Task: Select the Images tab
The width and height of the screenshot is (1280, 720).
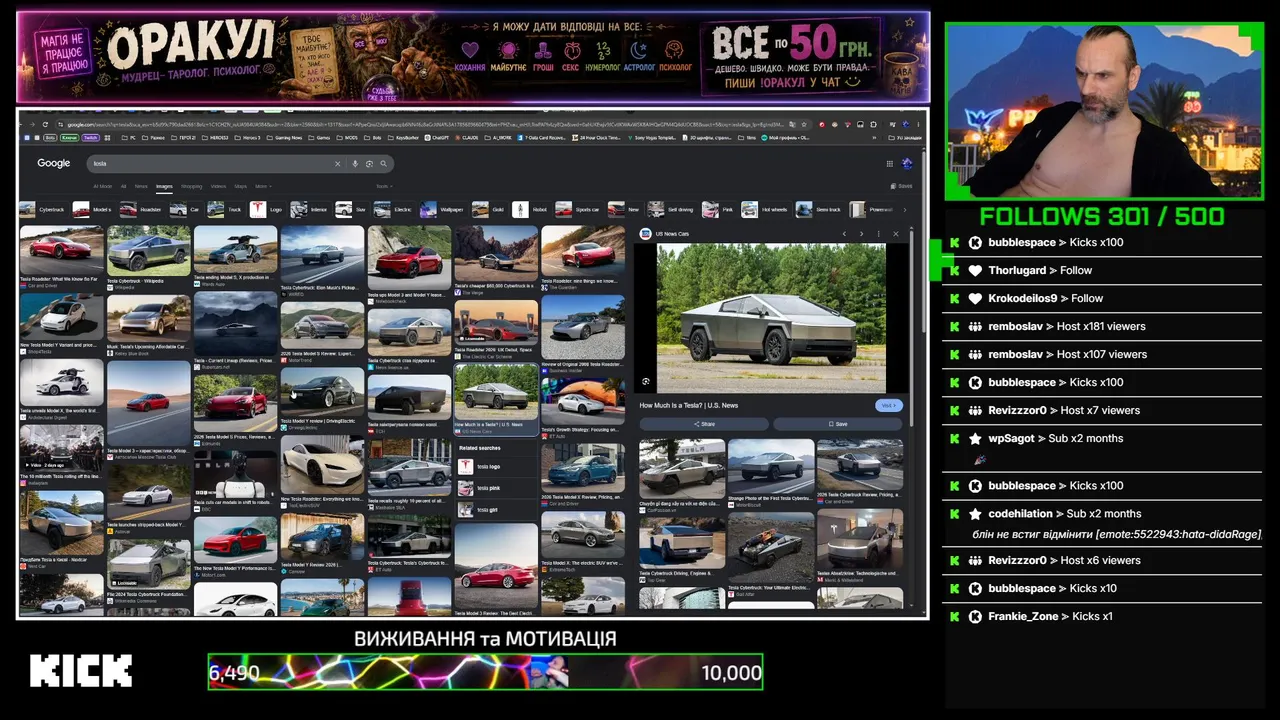Action: (x=164, y=186)
